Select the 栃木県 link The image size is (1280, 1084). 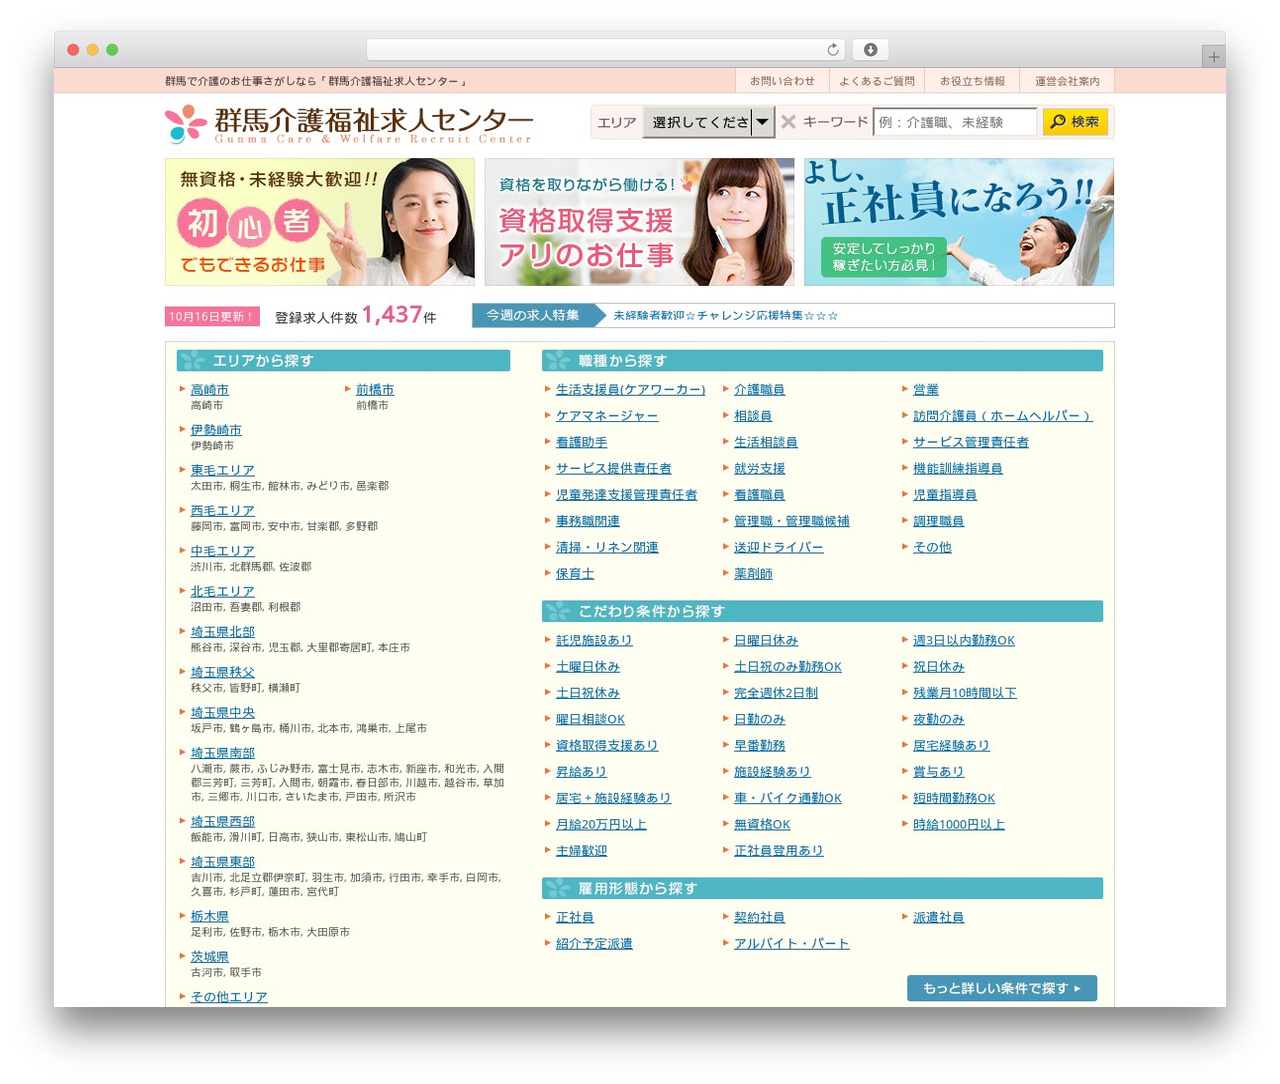coord(209,916)
